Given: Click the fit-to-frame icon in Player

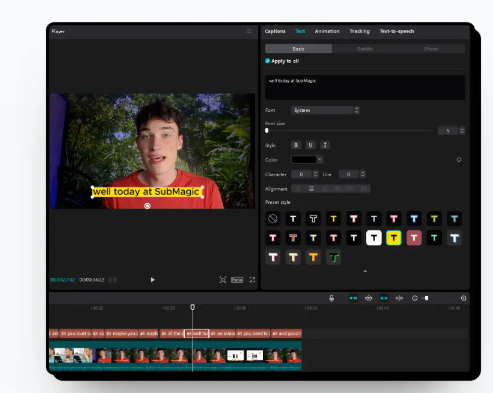Looking at the screenshot, I should (x=223, y=280).
